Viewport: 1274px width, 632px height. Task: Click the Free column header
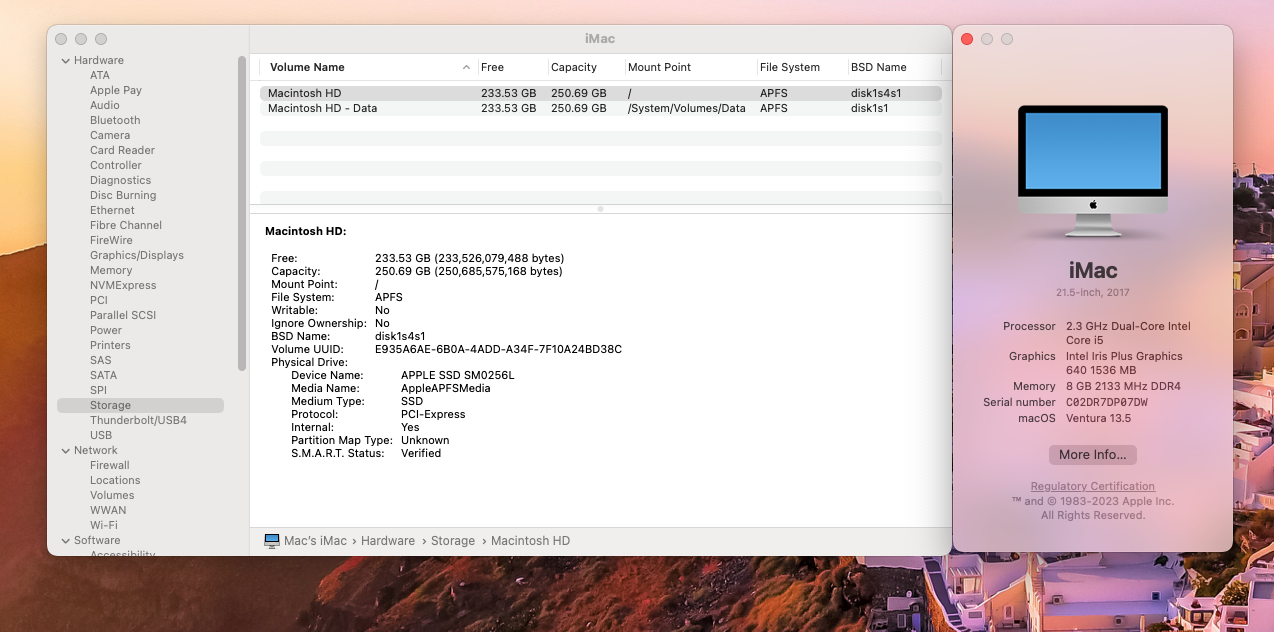492,68
